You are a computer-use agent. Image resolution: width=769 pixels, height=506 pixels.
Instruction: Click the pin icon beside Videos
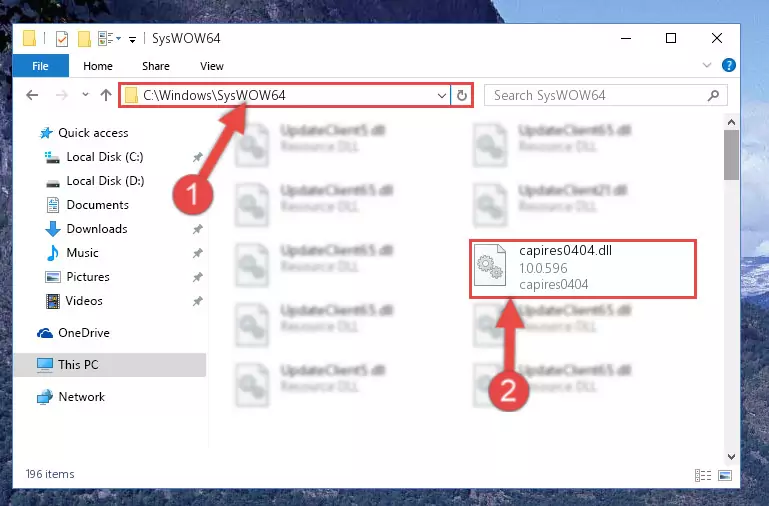(x=197, y=301)
